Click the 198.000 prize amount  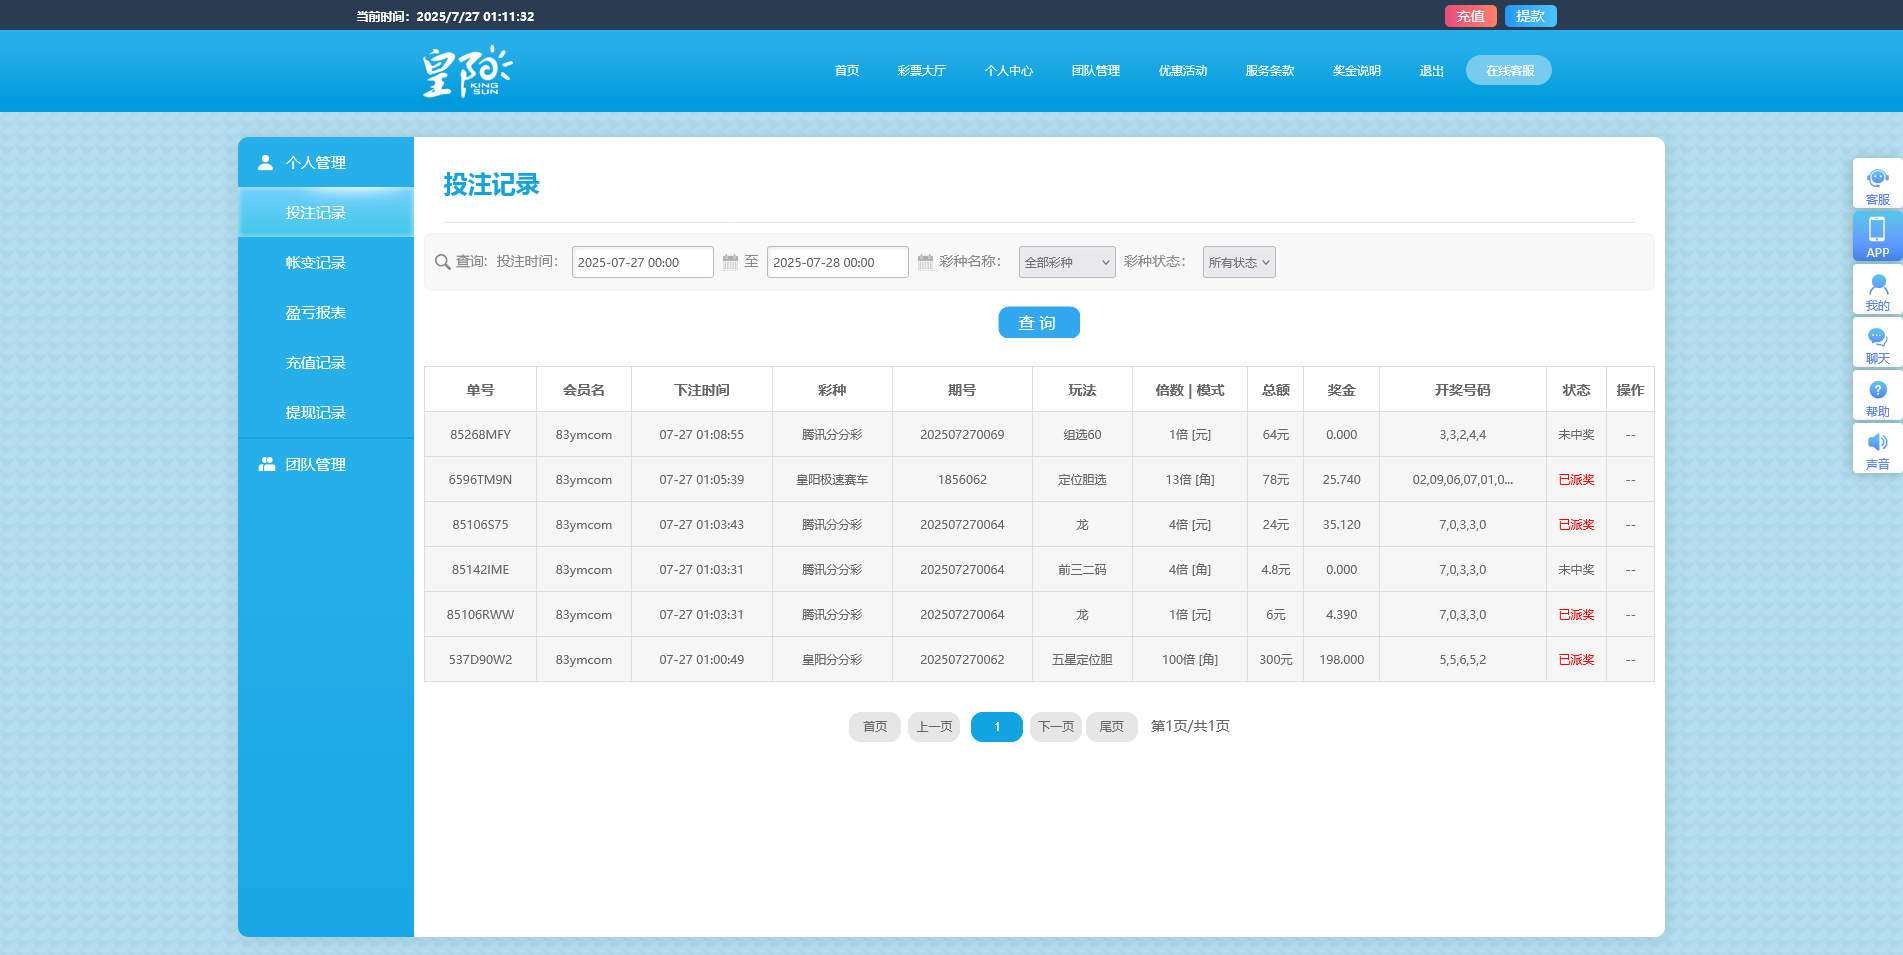(x=1341, y=660)
